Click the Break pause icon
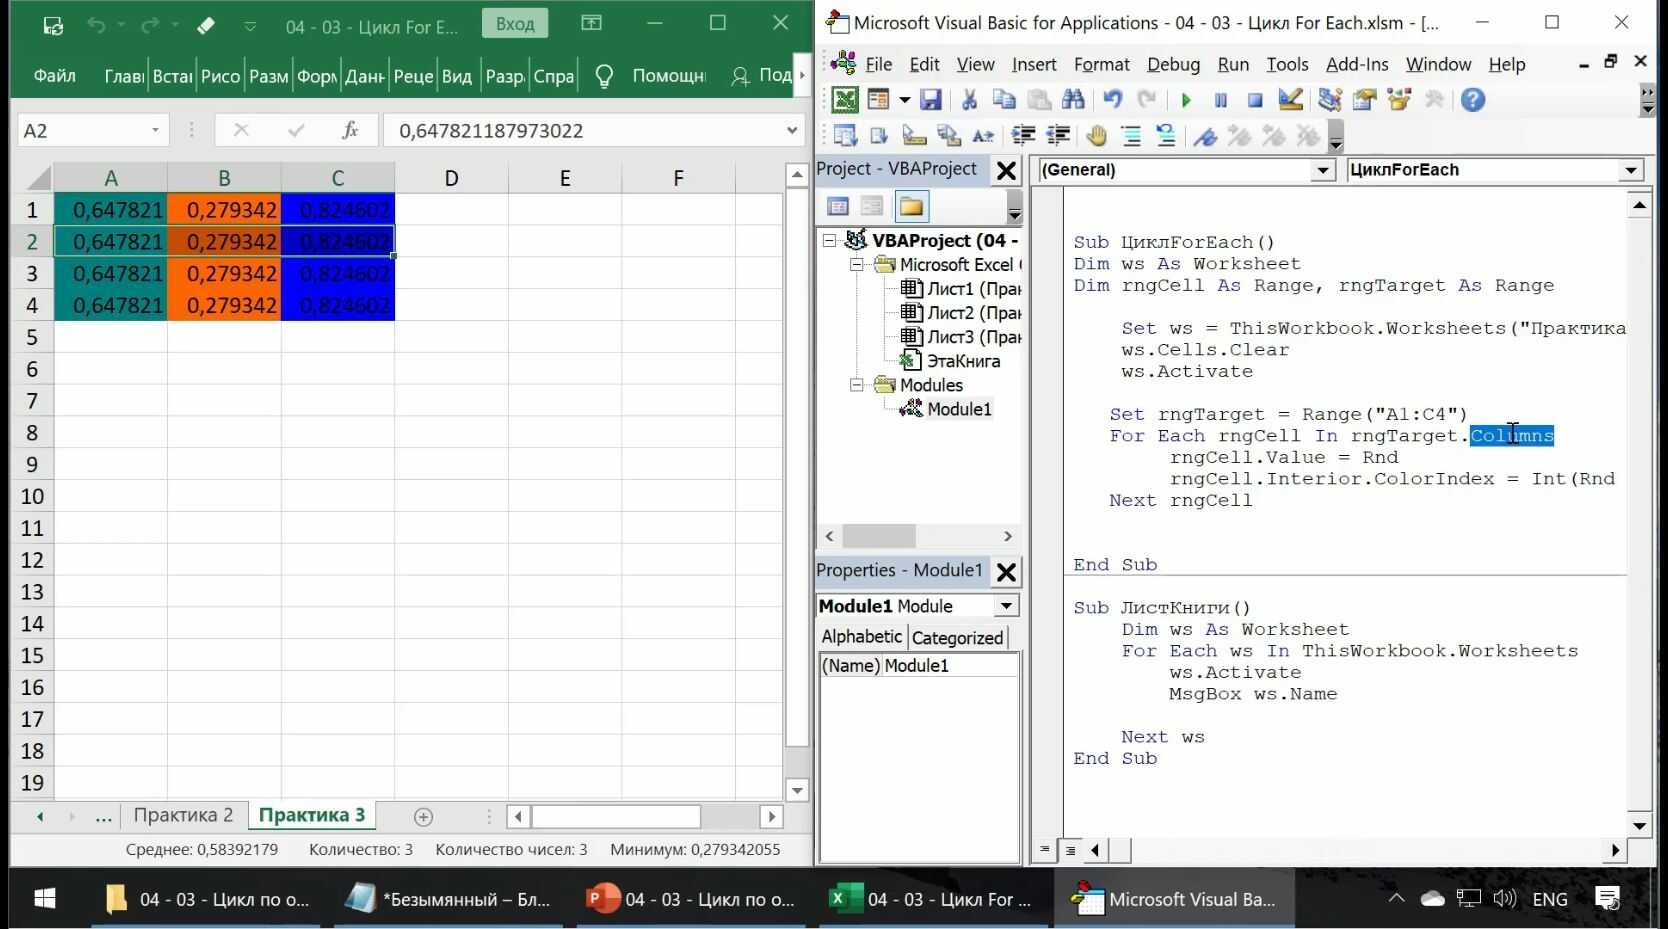This screenshot has height=929, width=1668. (1221, 100)
